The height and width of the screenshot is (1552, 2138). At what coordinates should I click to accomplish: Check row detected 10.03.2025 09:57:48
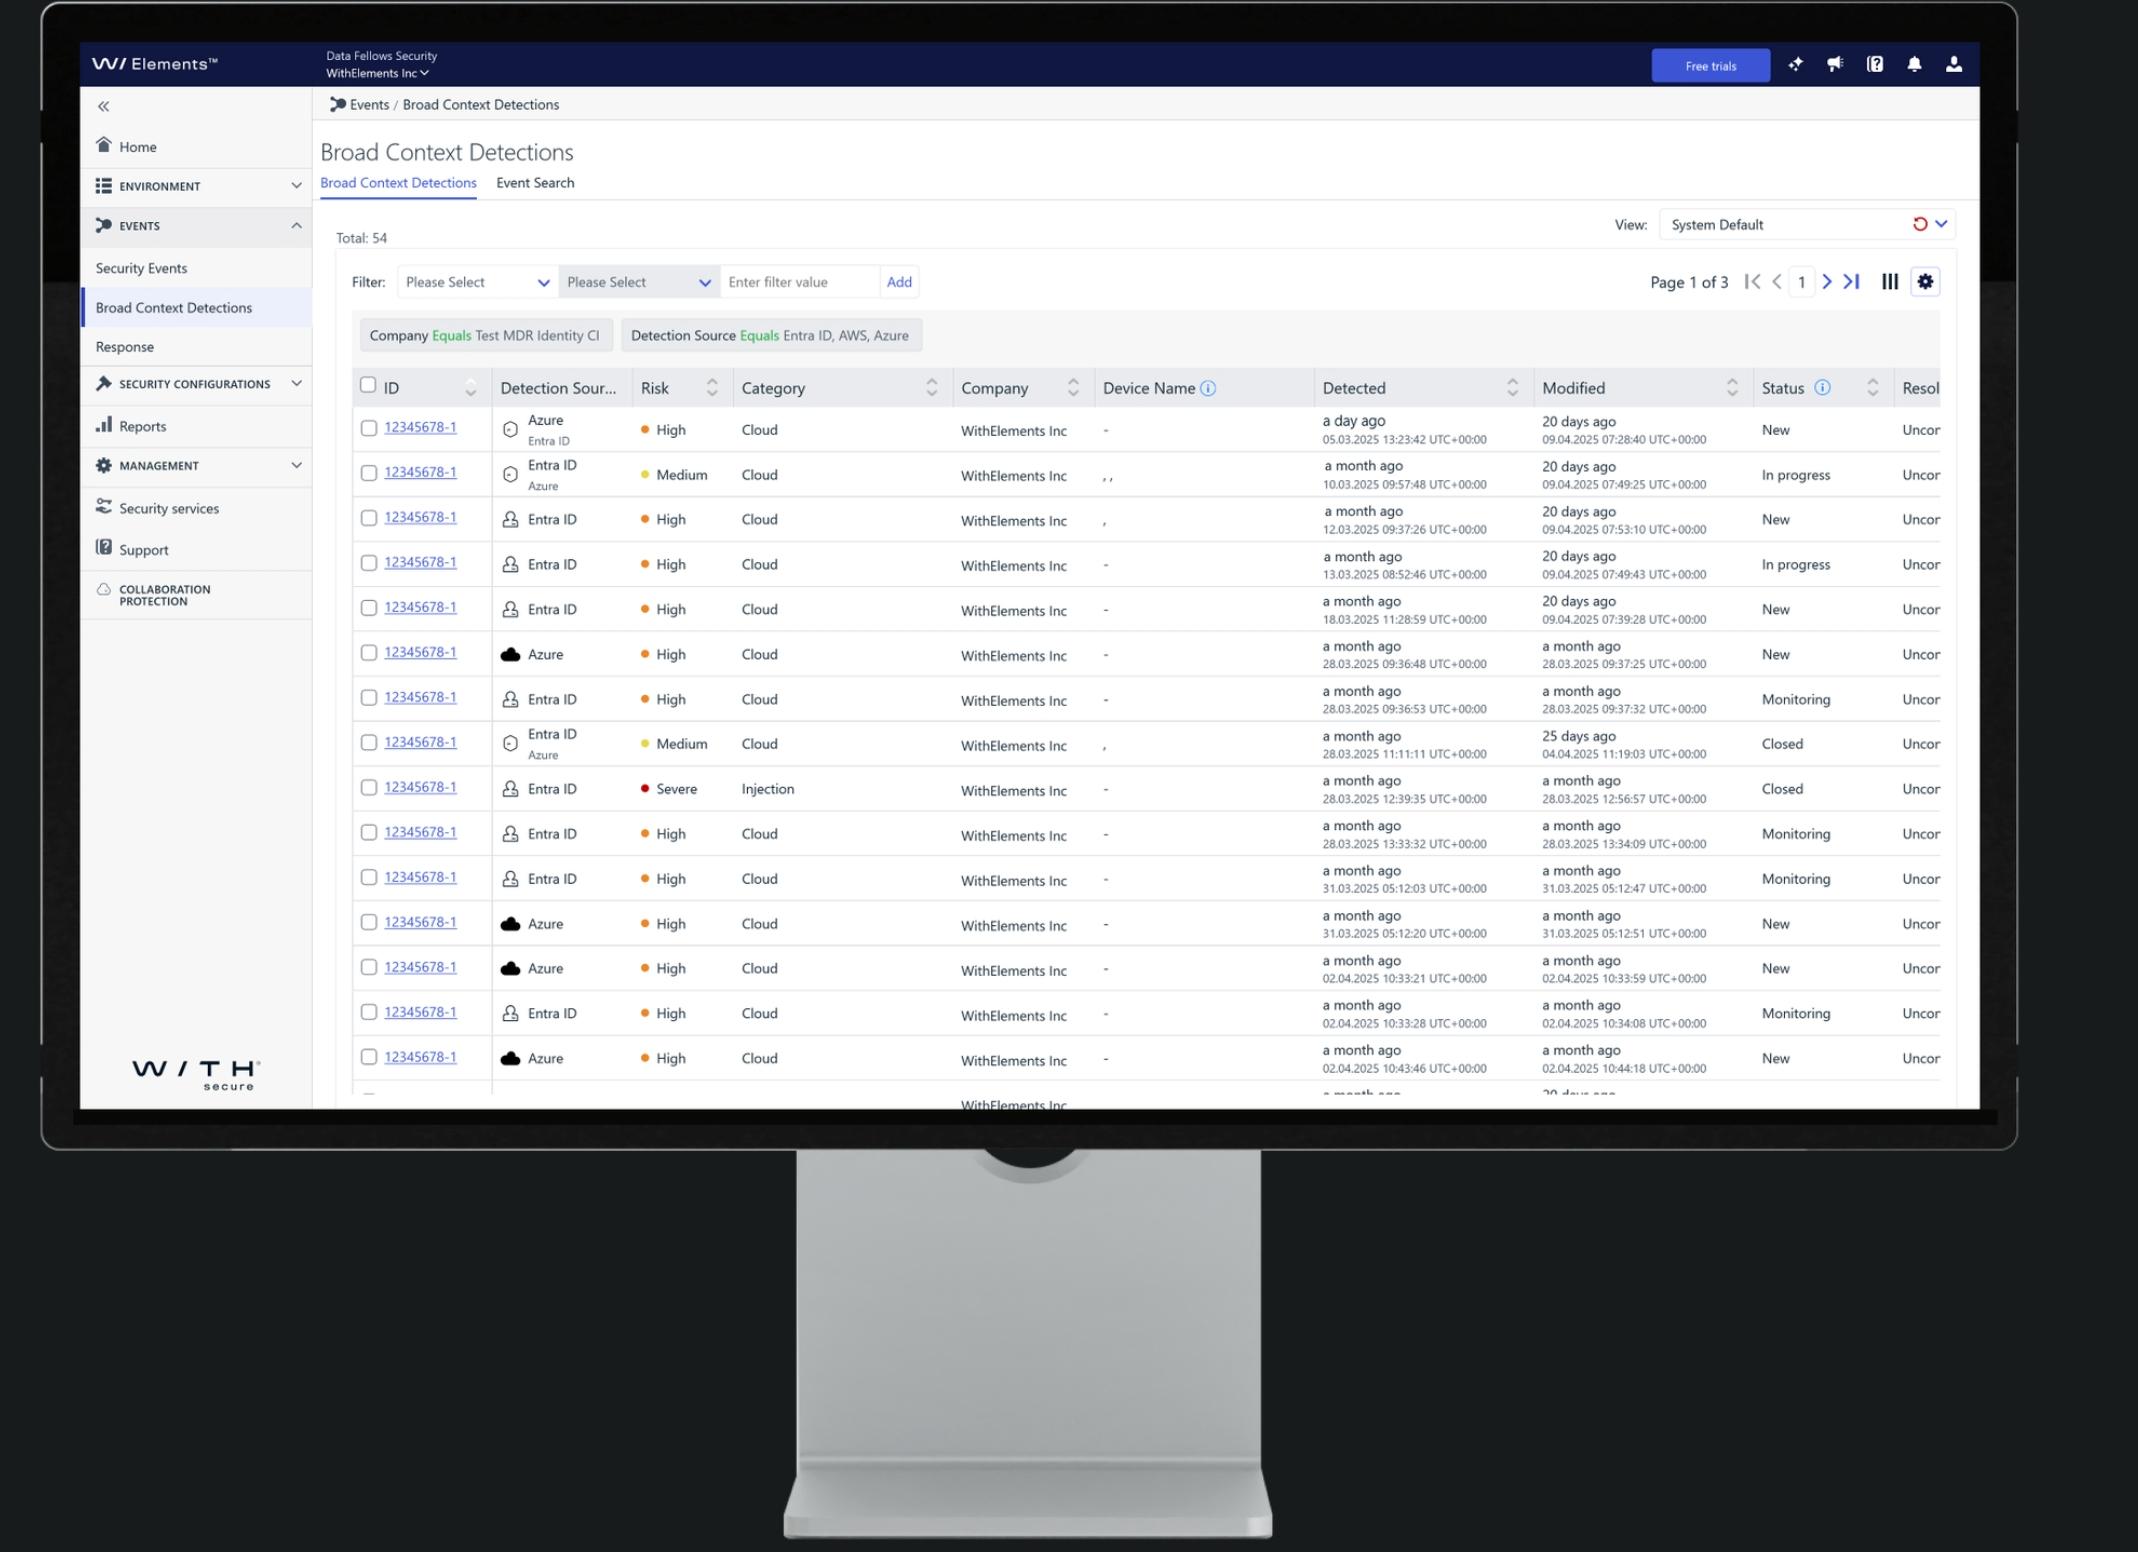[x=369, y=473]
